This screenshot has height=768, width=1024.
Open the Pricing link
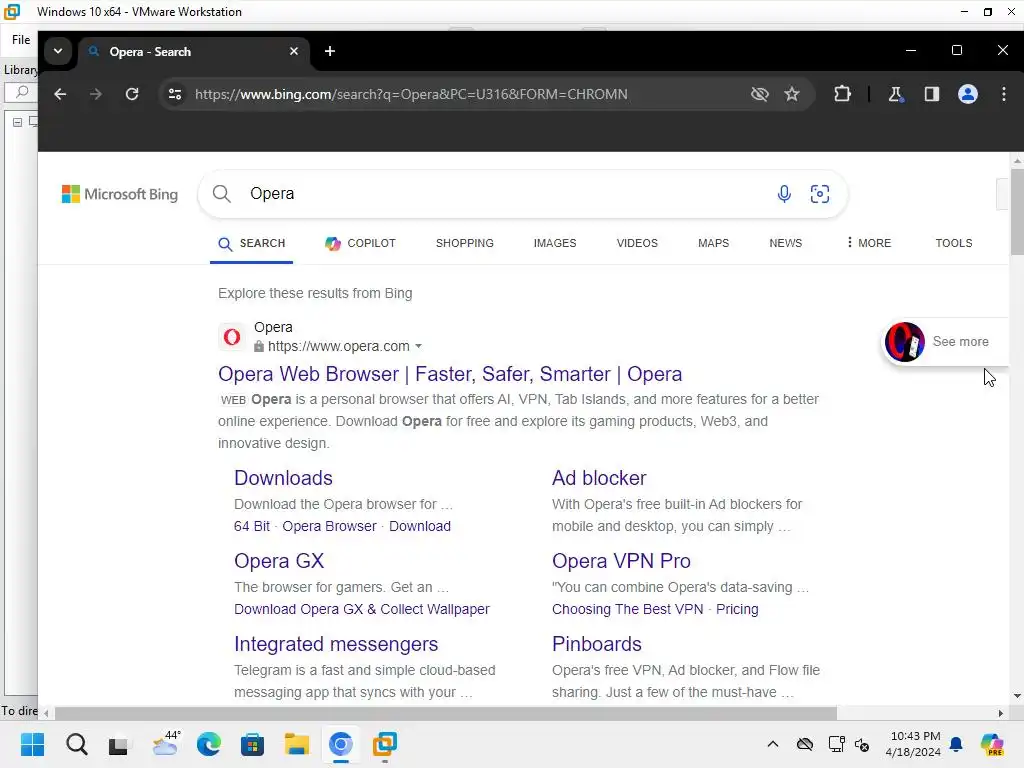737,609
